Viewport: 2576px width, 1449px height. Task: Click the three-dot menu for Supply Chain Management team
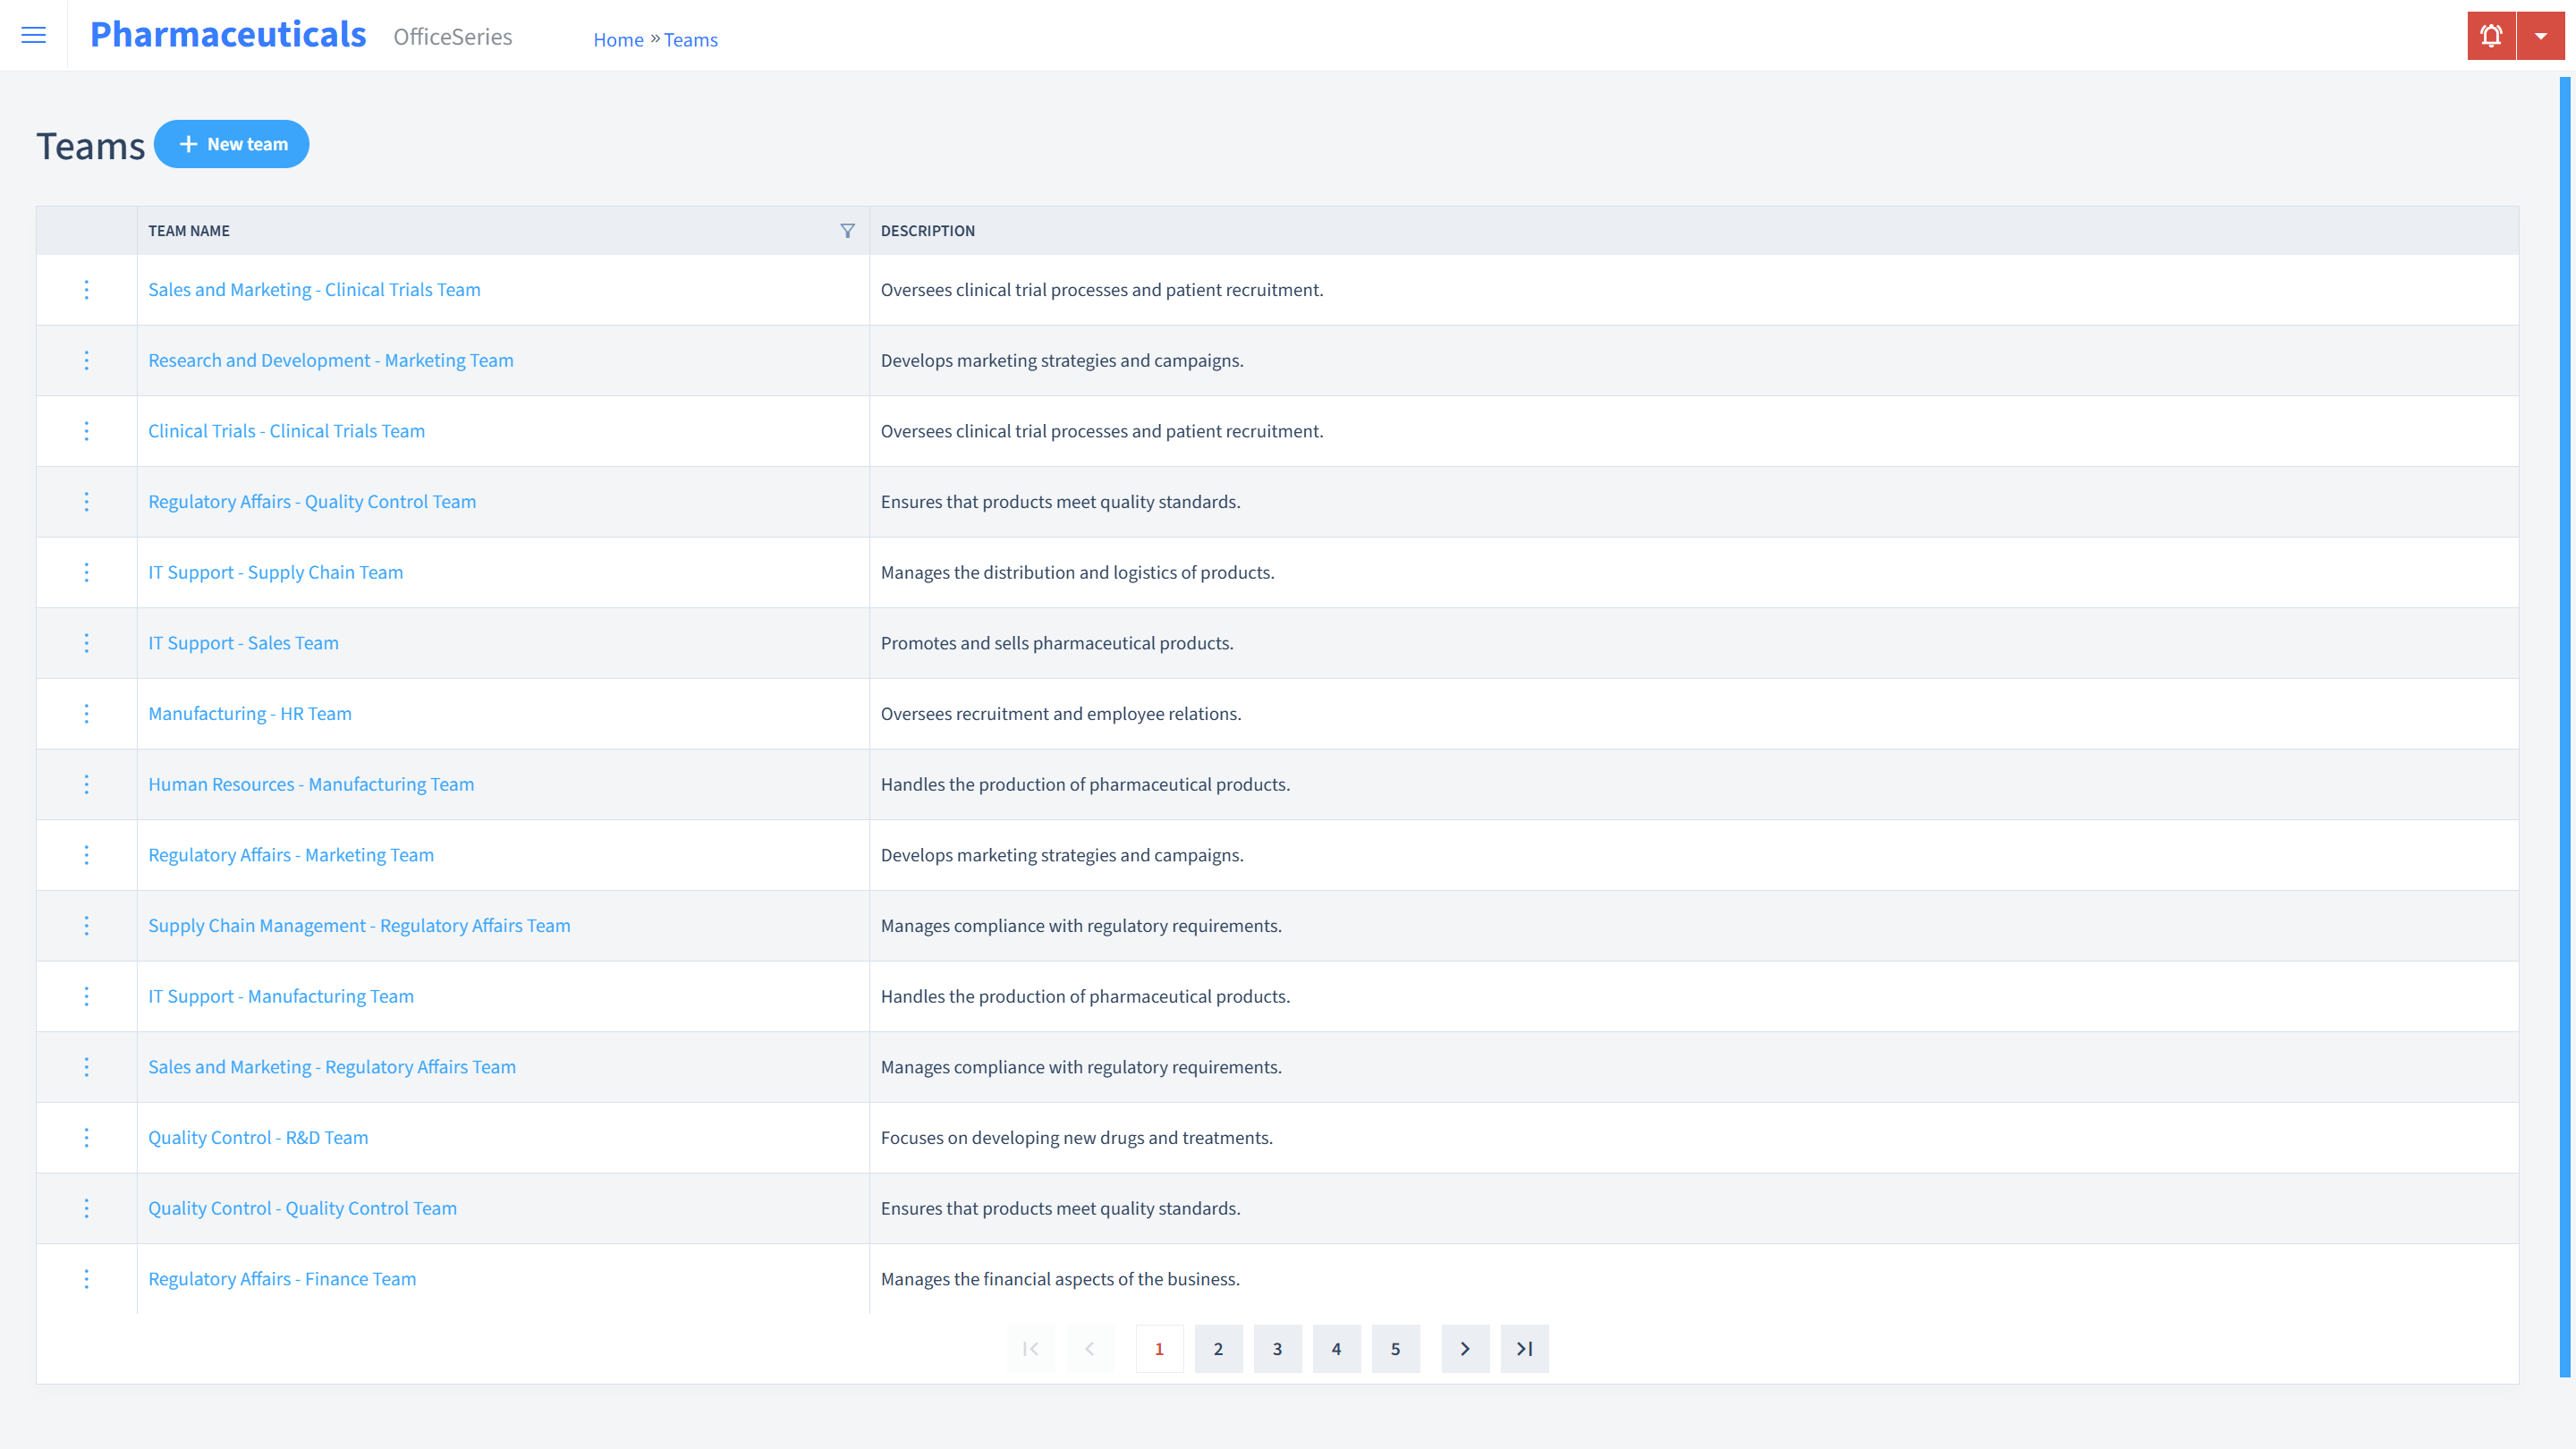87,926
